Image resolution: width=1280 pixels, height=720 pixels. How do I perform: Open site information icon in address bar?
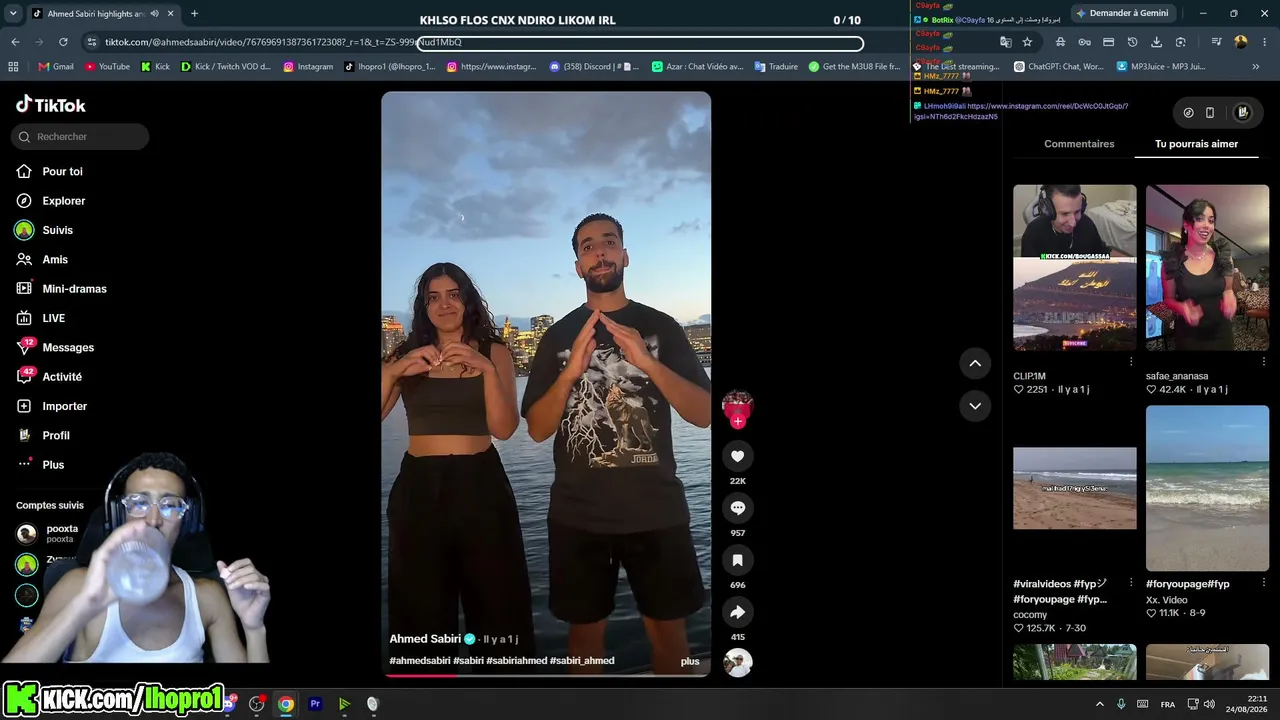(92, 42)
